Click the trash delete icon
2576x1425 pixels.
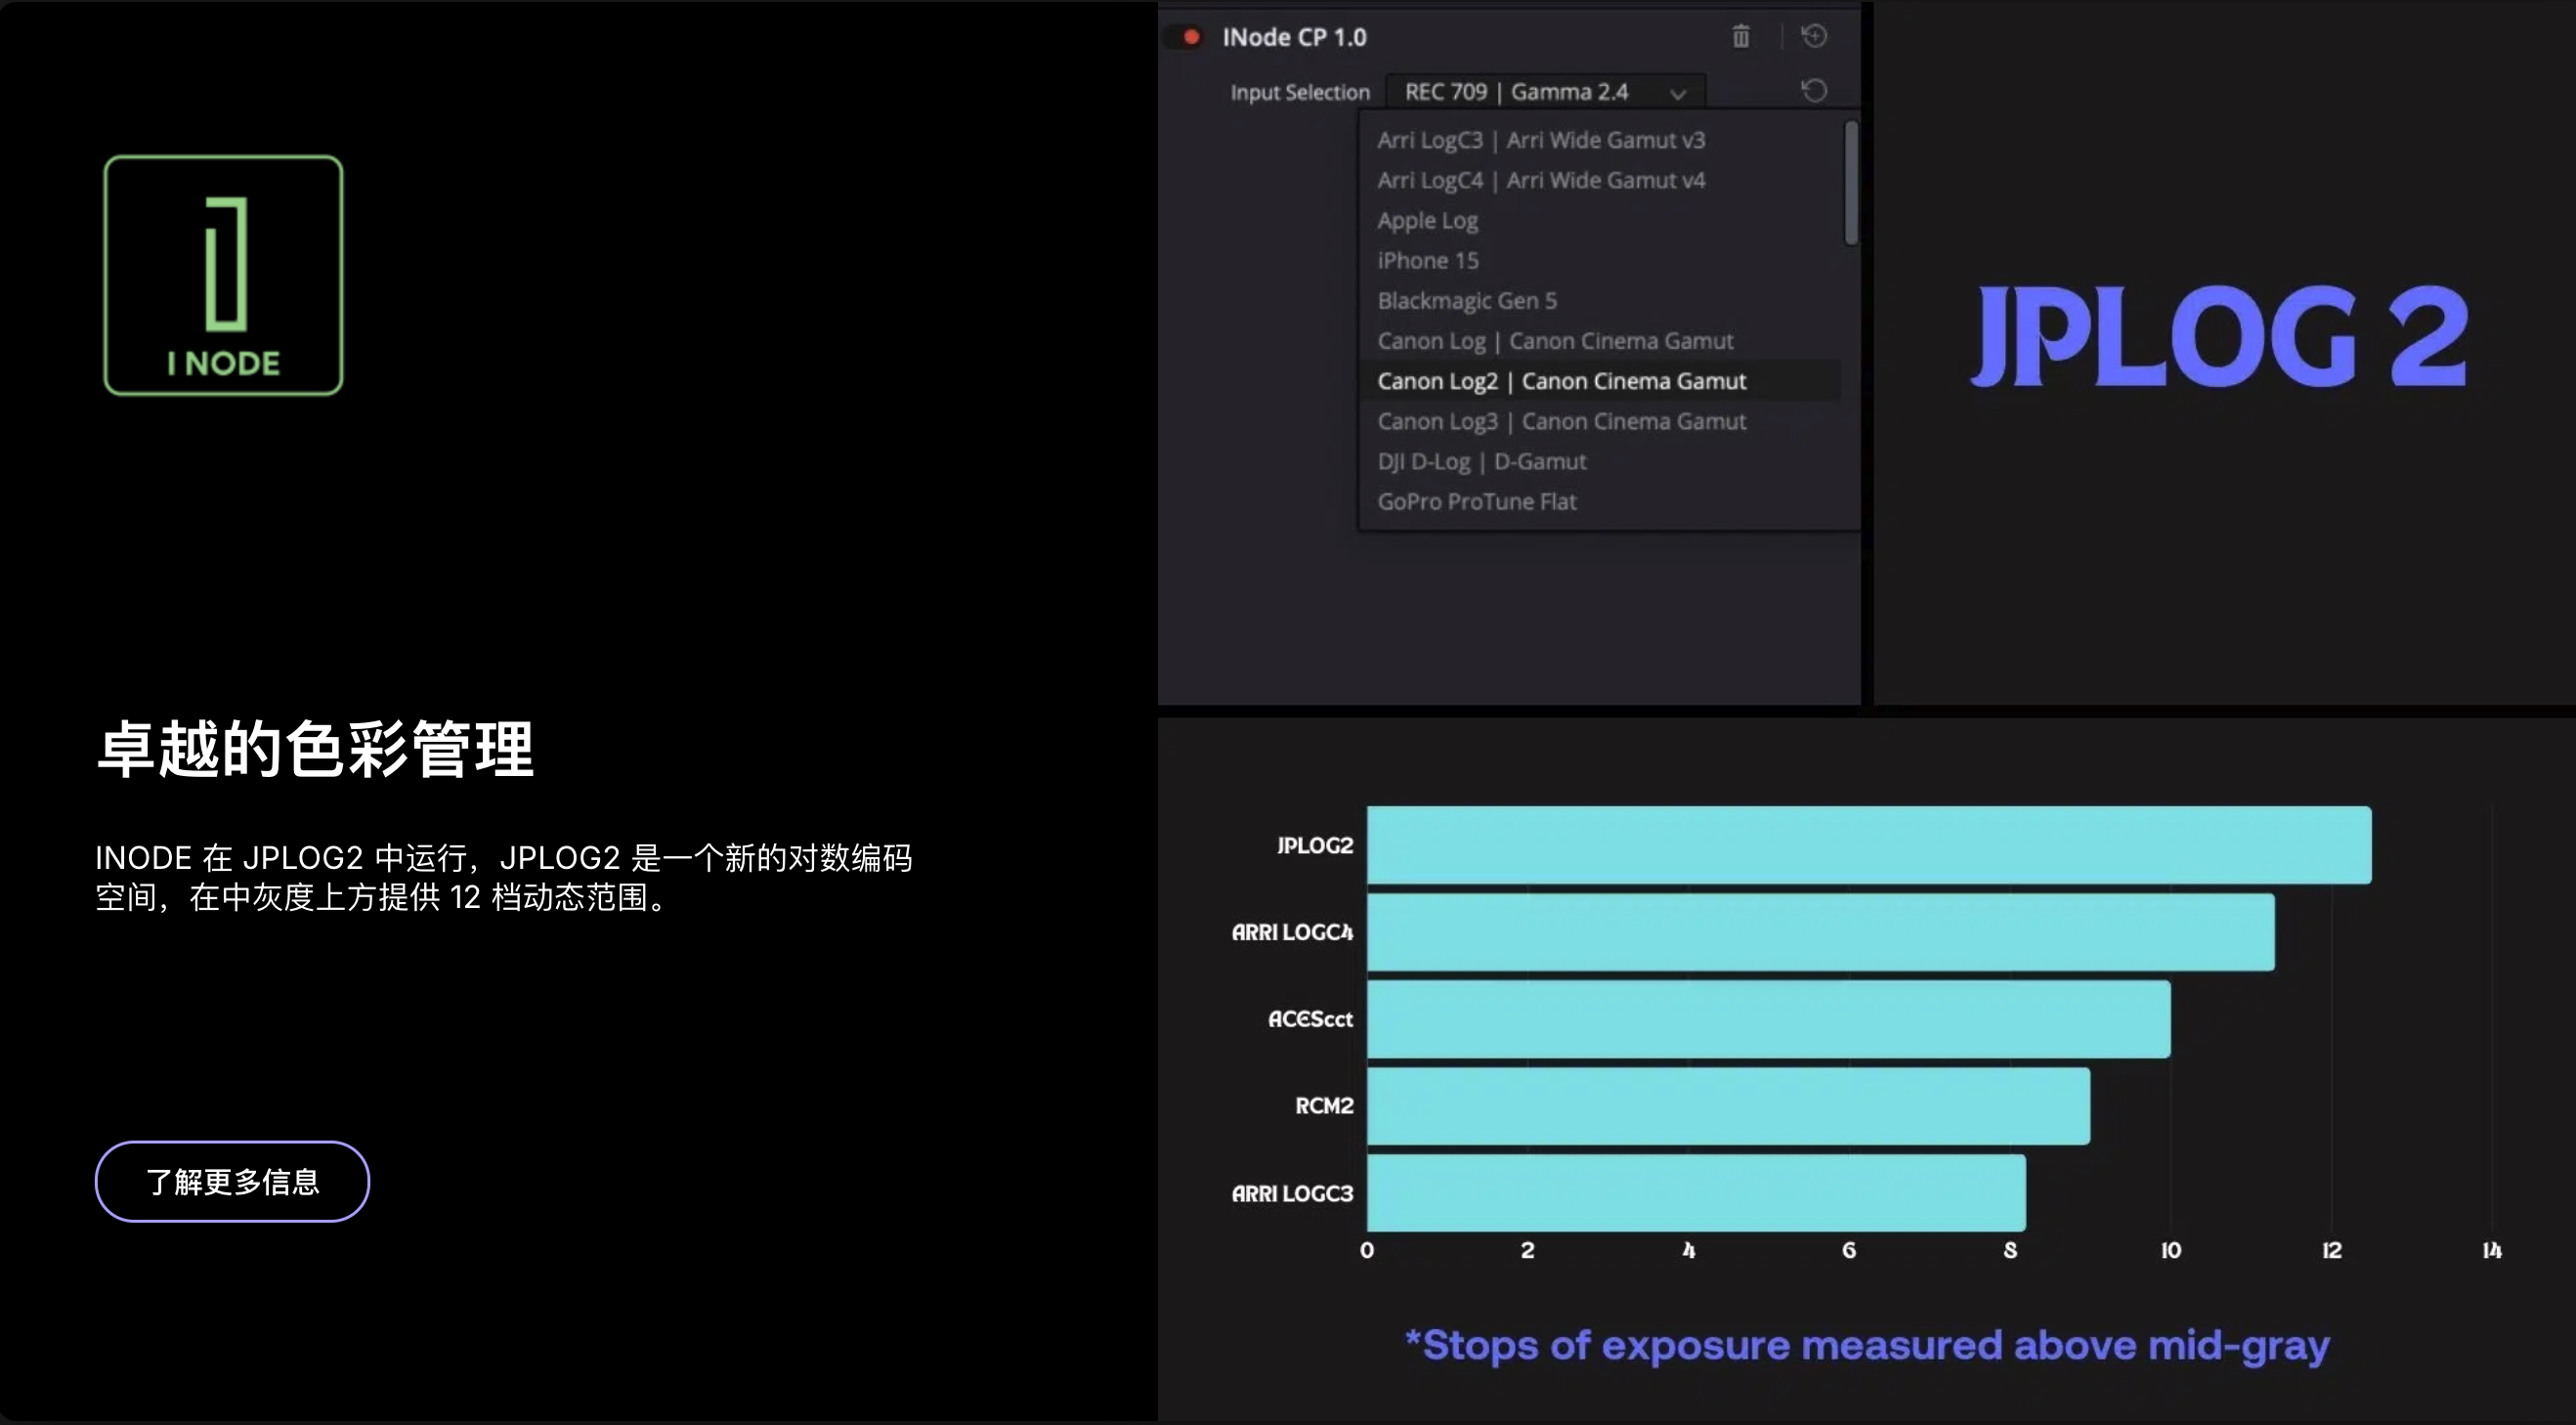[1741, 37]
